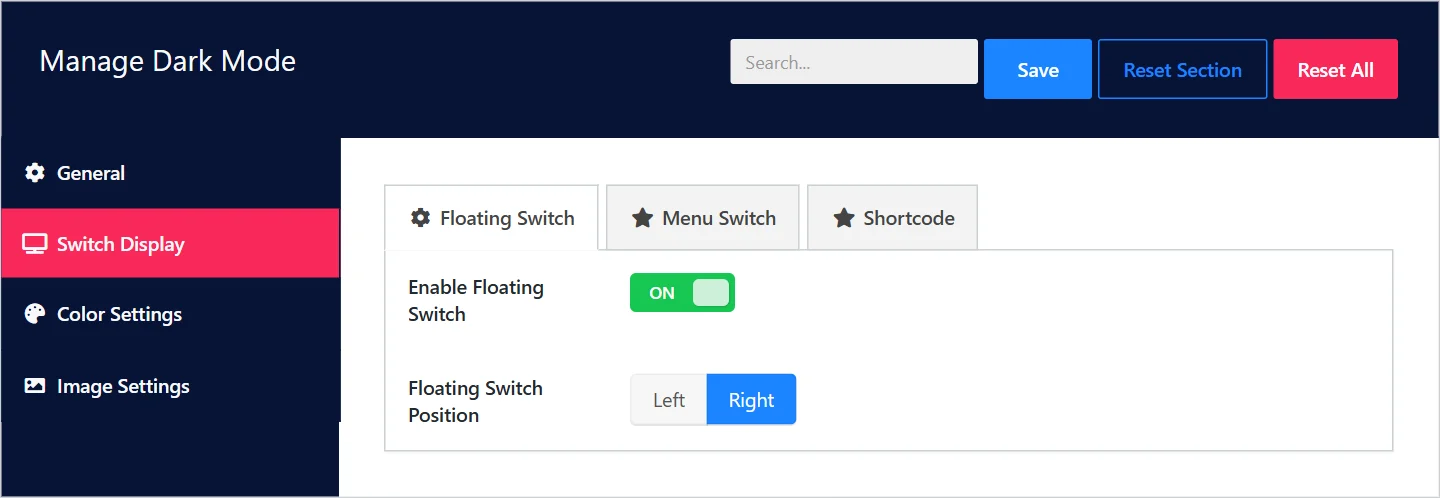Open the Floating Switch tab

(x=491, y=218)
